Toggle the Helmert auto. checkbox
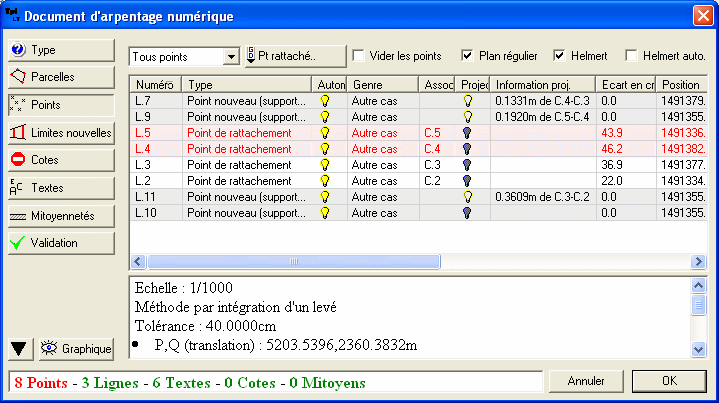The width and height of the screenshot is (719, 403). (631, 56)
